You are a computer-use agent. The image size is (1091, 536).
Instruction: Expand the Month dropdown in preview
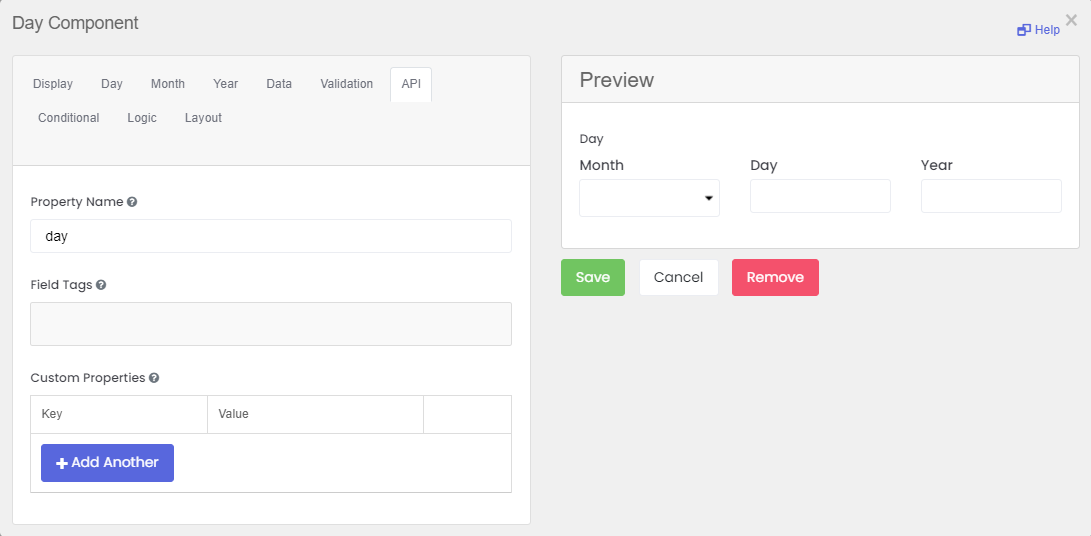point(649,198)
